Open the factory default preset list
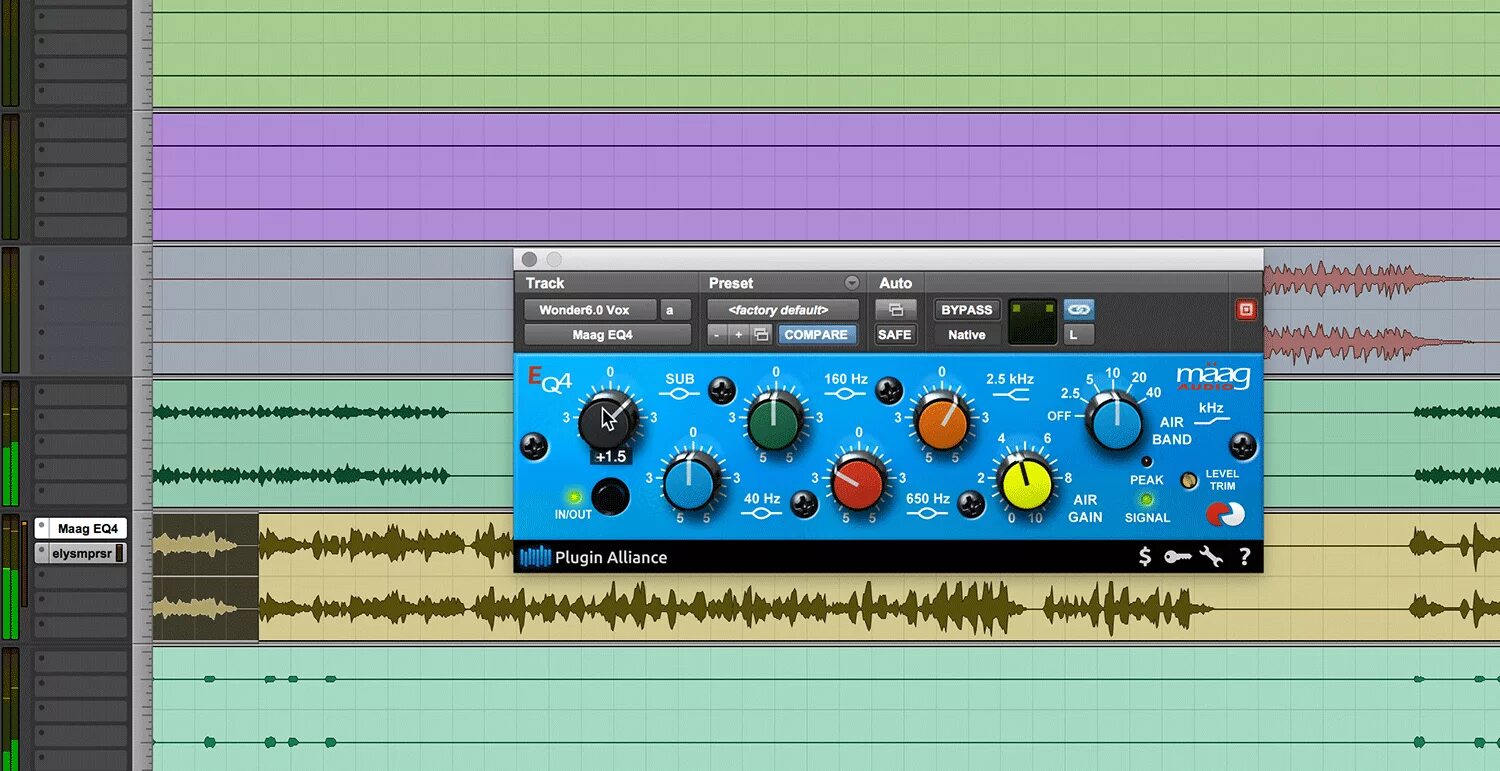The width and height of the screenshot is (1500, 771). click(x=783, y=309)
